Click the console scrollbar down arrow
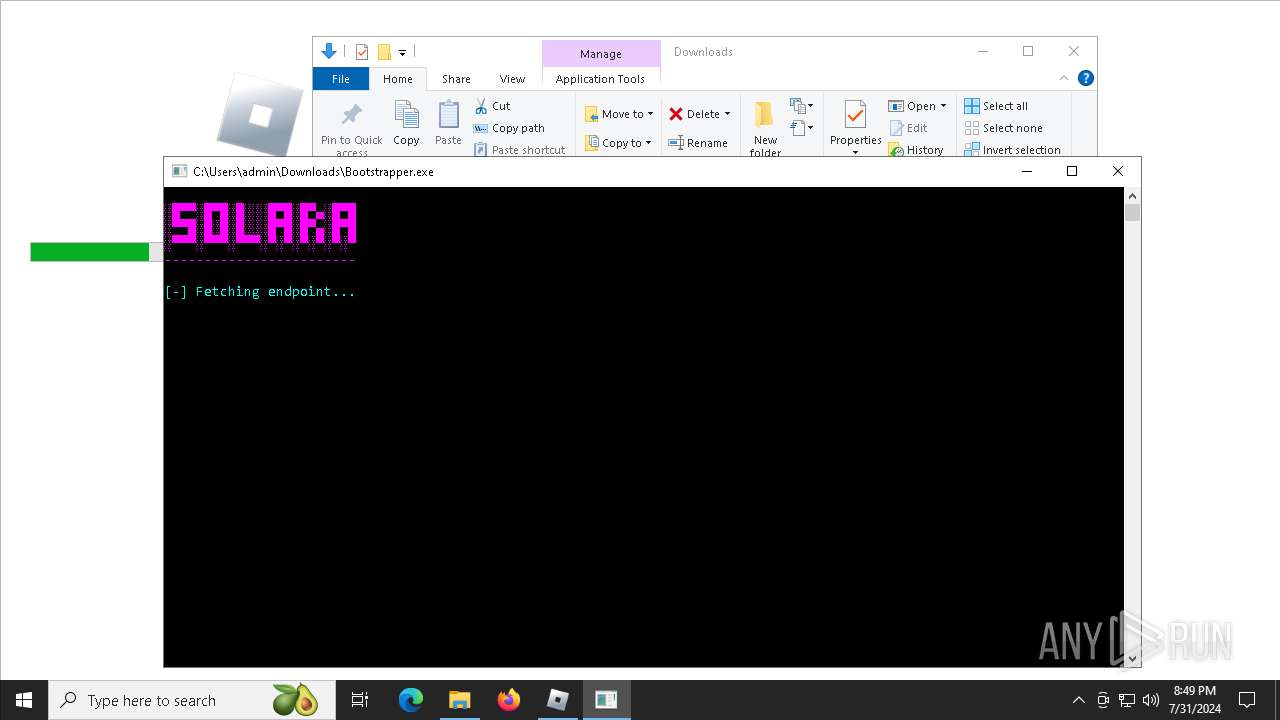 [x=1132, y=658]
